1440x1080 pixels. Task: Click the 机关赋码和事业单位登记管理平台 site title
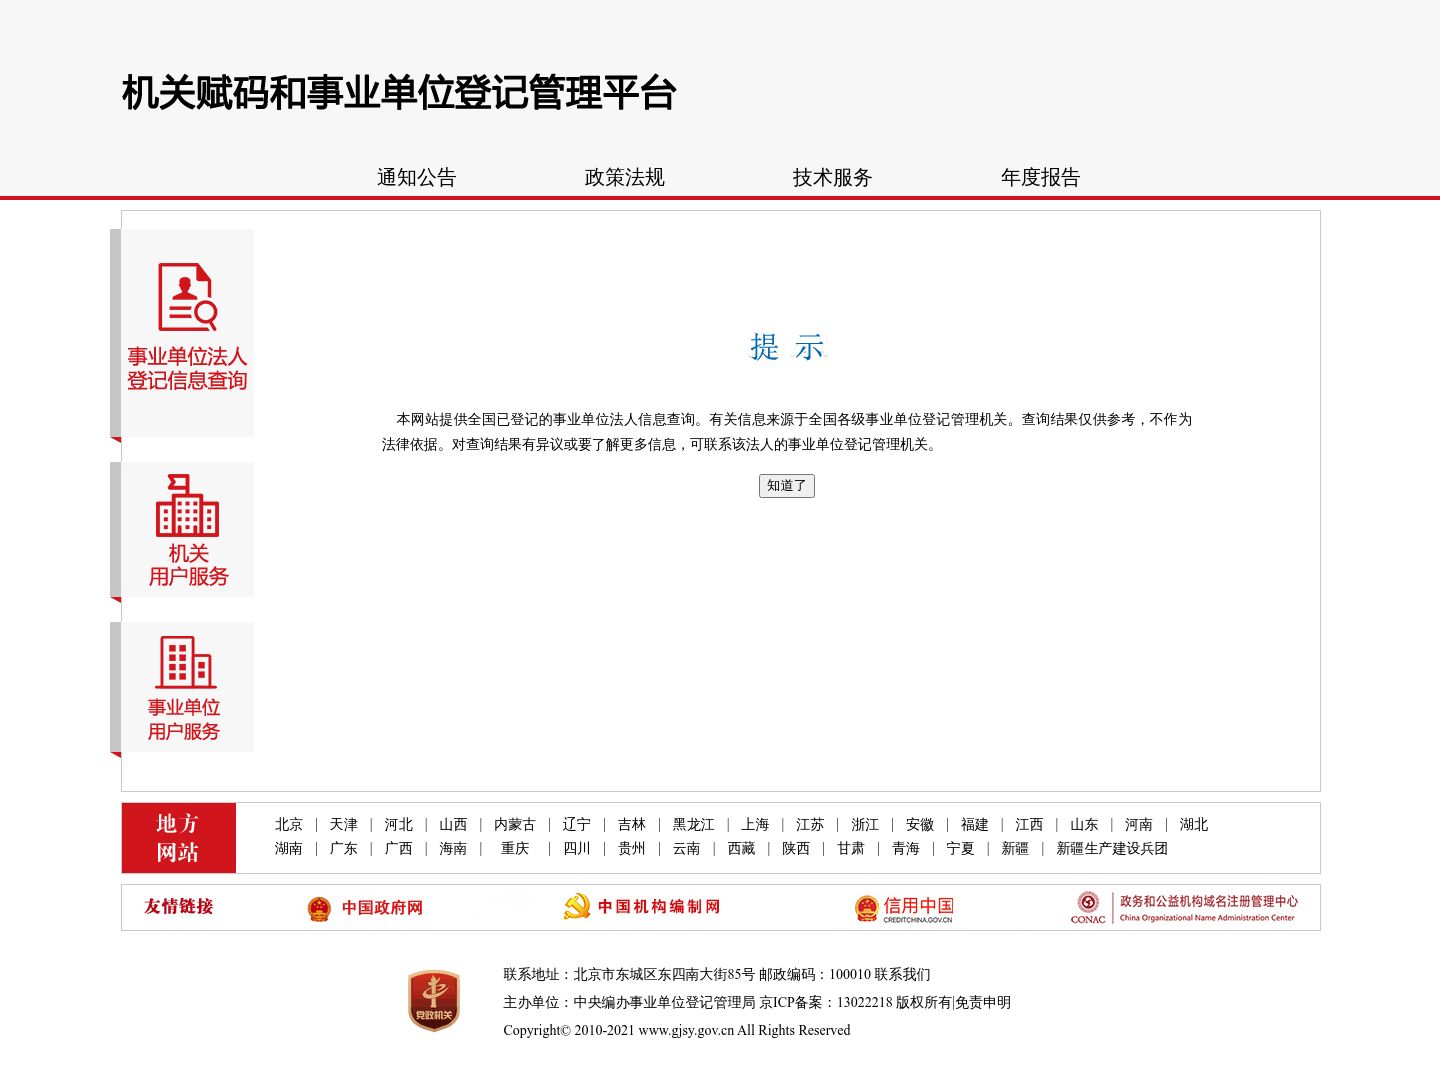tap(399, 93)
